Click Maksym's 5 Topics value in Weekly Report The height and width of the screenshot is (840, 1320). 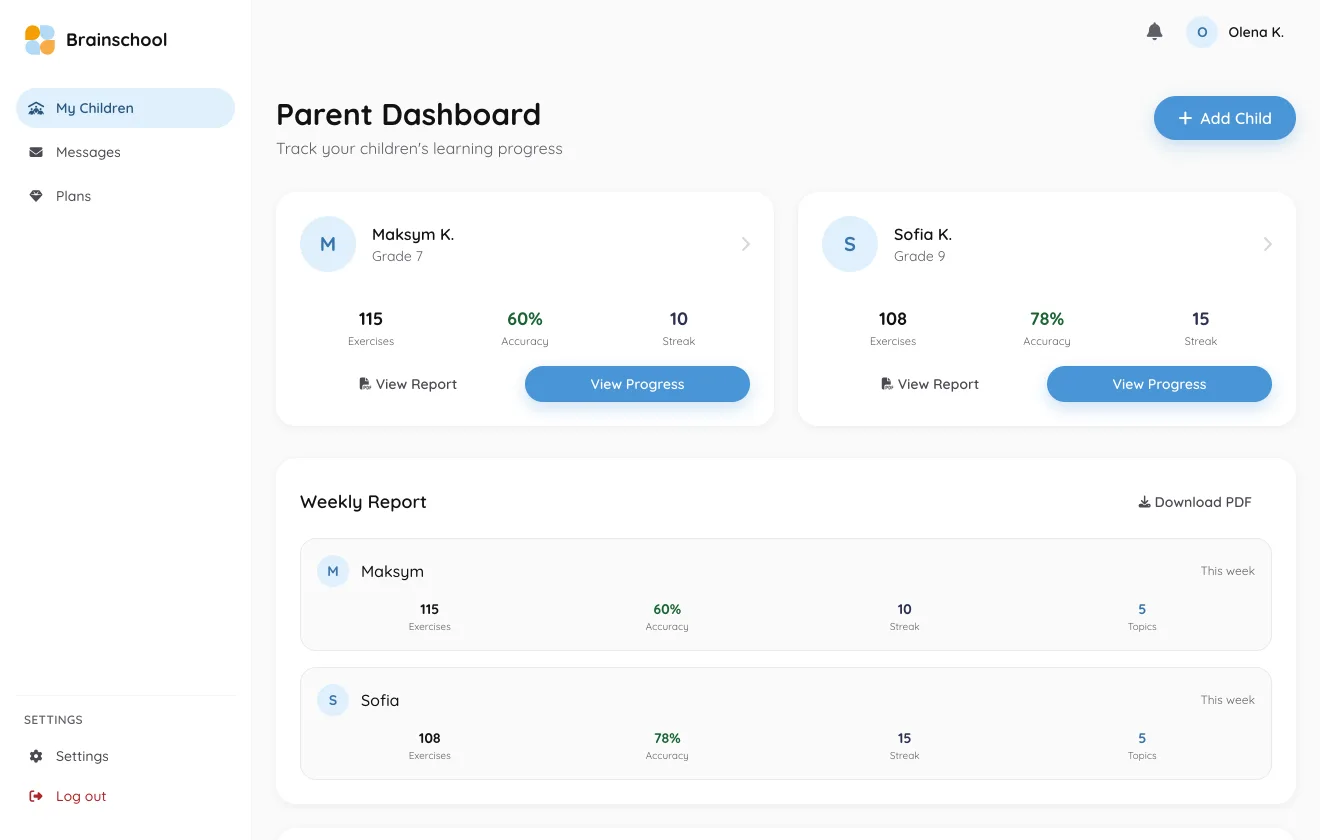pyautogui.click(x=1142, y=609)
